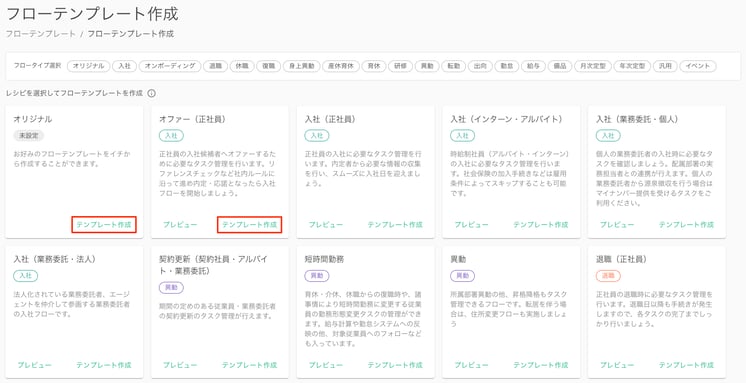Click テンプレート作成 on the 契約更新 card
The width and height of the screenshot is (746, 383).
pos(249,365)
